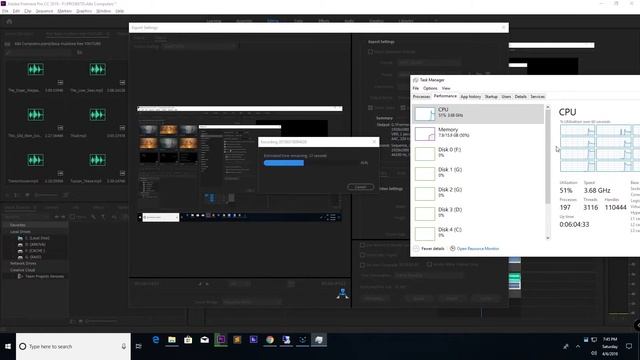Switch to the Startup tab in Task Manager

(491, 97)
